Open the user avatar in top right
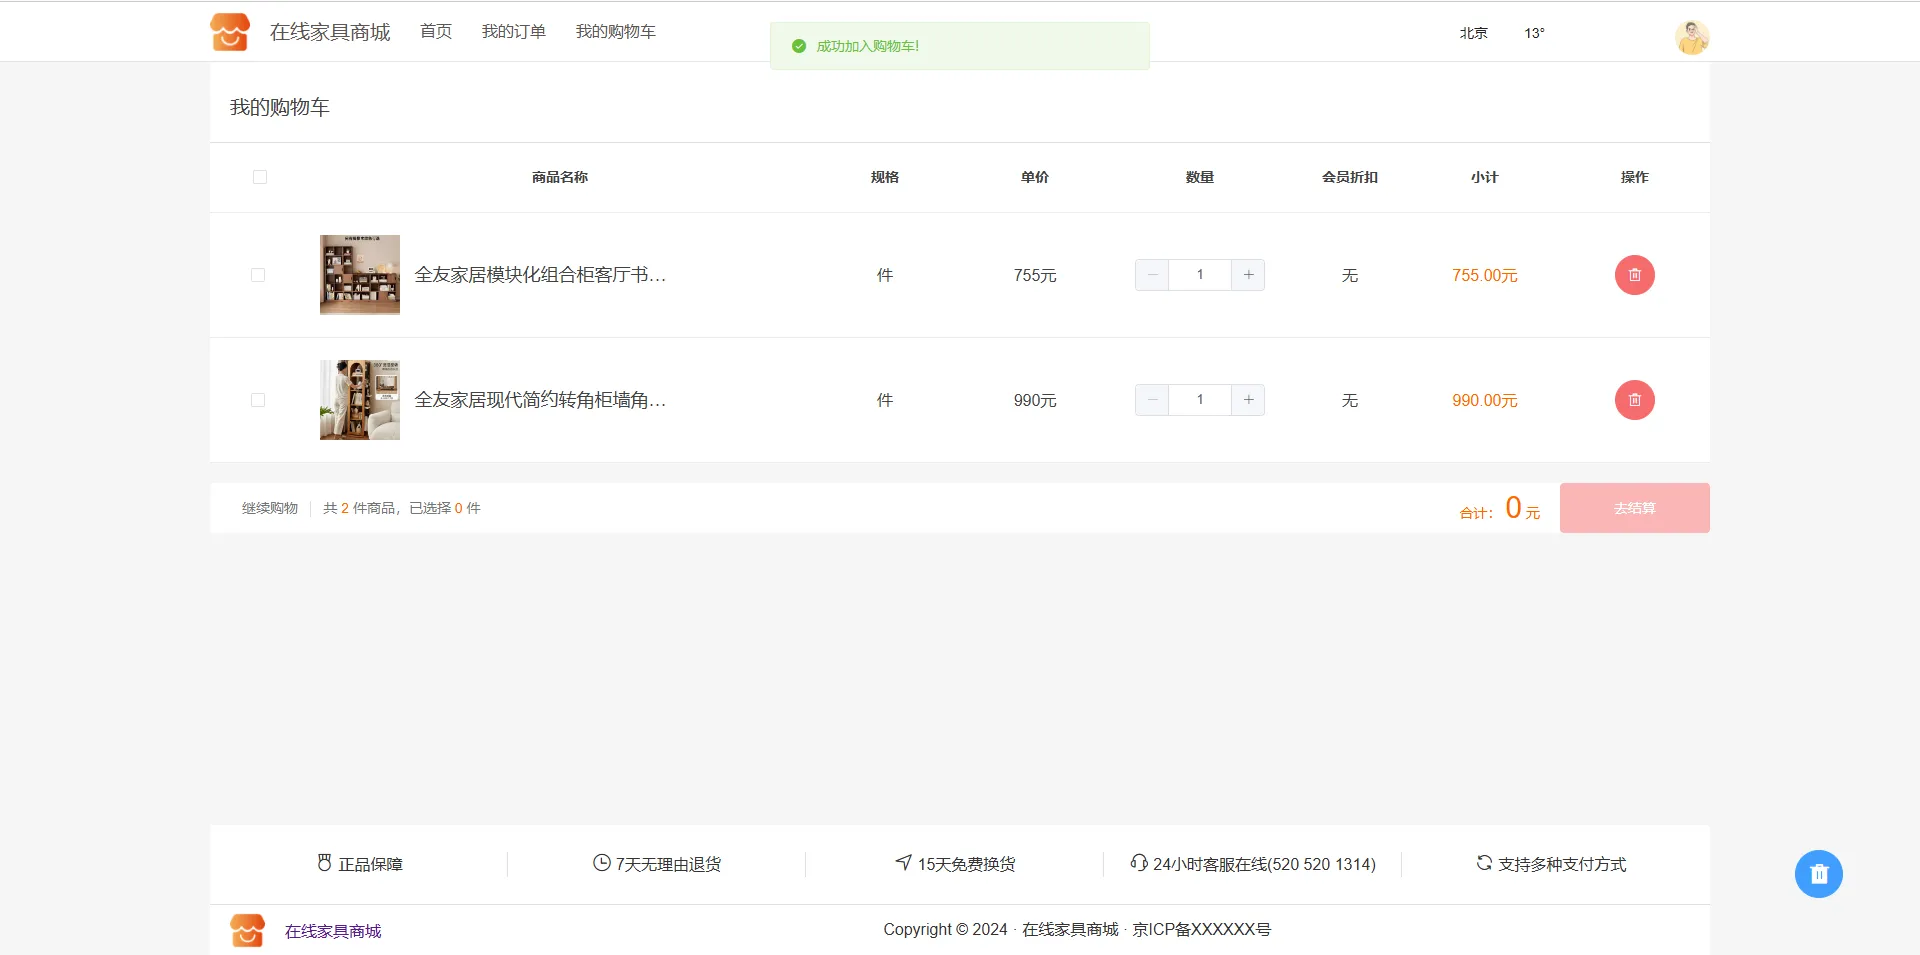Image resolution: width=1920 pixels, height=955 pixels. pyautogui.click(x=1691, y=37)
